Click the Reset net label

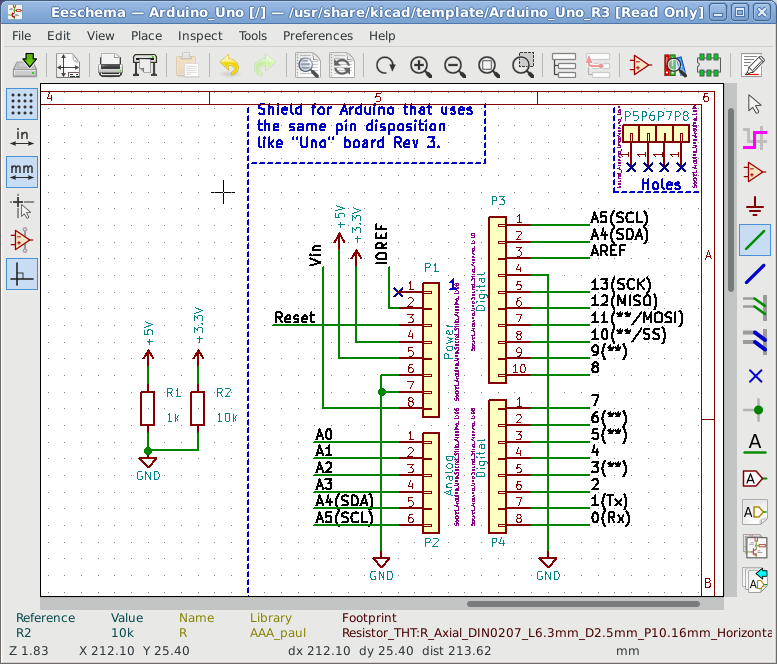tap(294, 317)
